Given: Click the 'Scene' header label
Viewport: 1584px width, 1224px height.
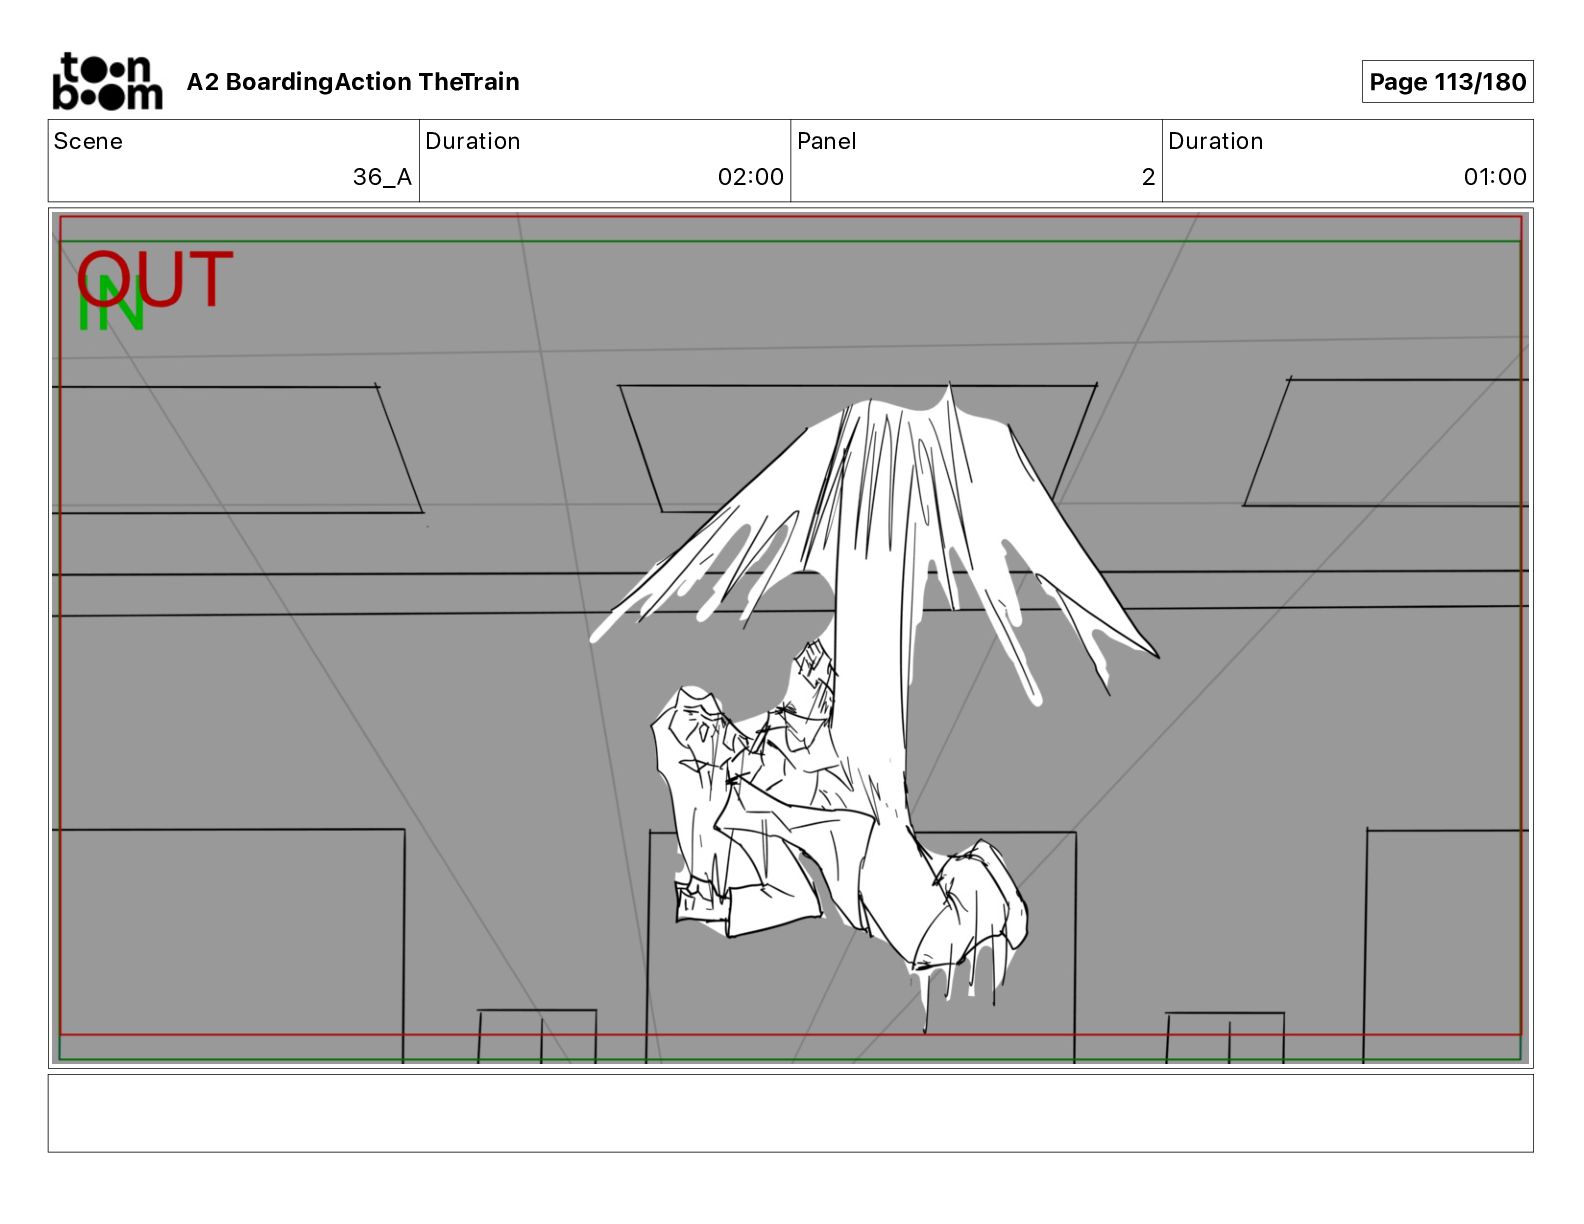Looking at the screenshot, I should (x=88, y=141).
